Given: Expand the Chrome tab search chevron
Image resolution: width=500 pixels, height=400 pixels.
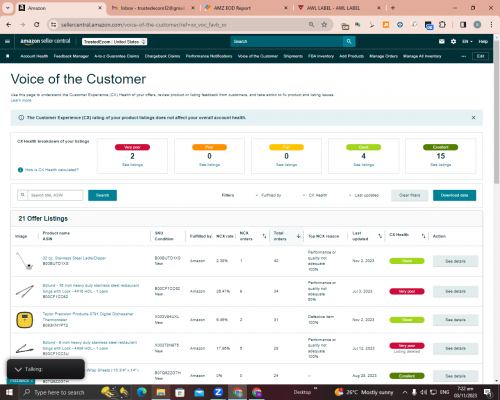Looking at the screenshot, I should 8,8.
